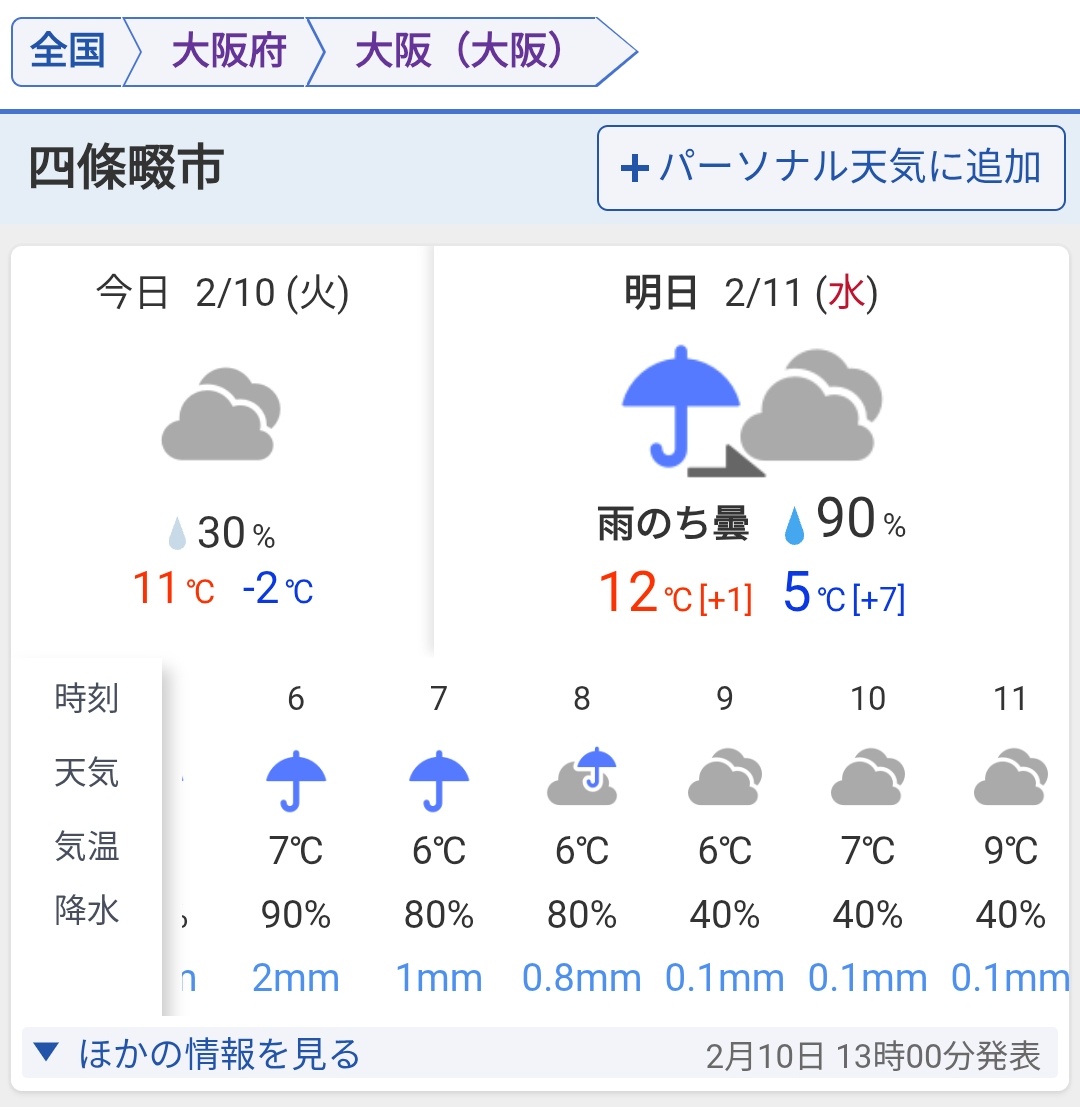Click the 8 o'clock cloud-with-umbrella icon
1080x1107 pixels.
click(582, 778)
